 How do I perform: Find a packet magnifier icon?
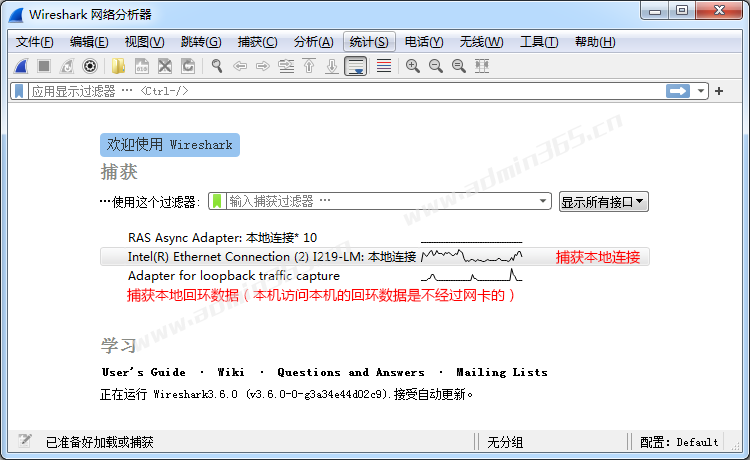point(217,66)
